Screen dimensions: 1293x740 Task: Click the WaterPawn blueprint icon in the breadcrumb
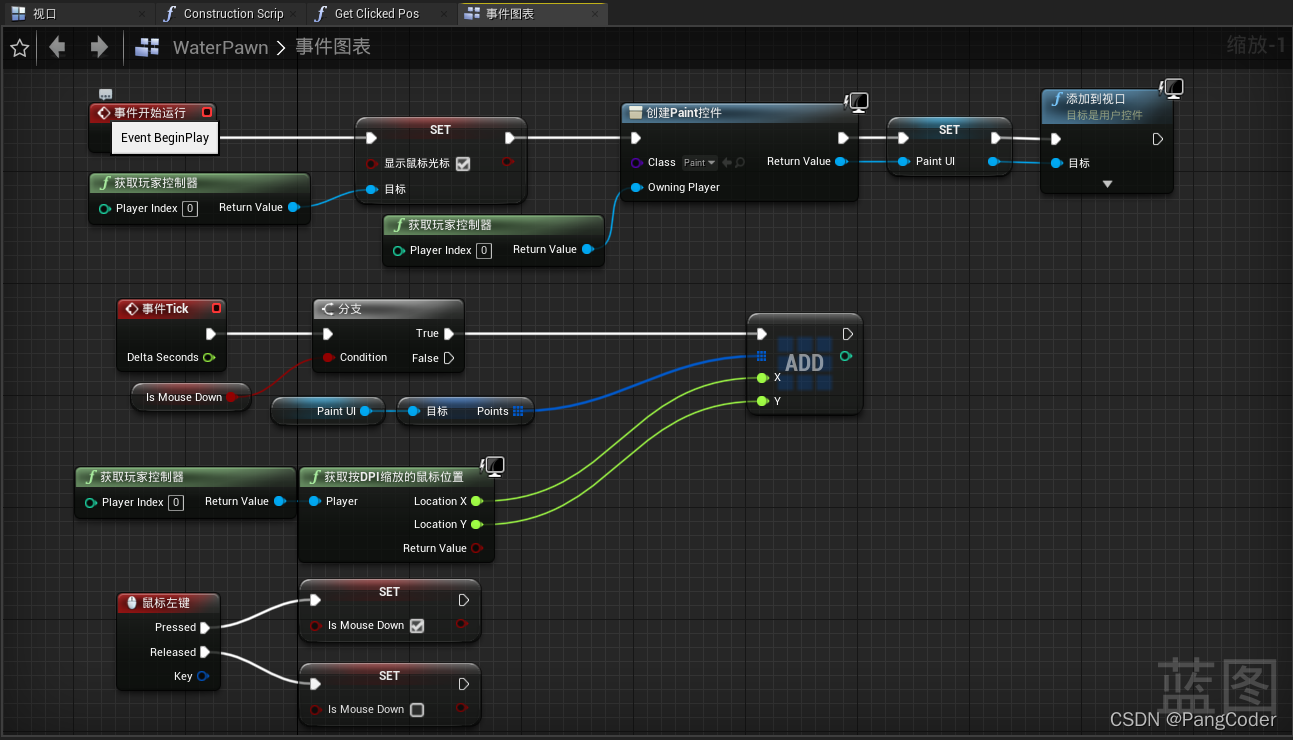(146, 46)
